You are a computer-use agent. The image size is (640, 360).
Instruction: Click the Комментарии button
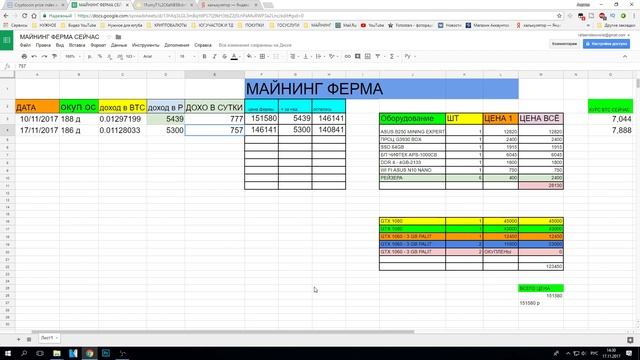pyautogui.click(x=564, y=44)
